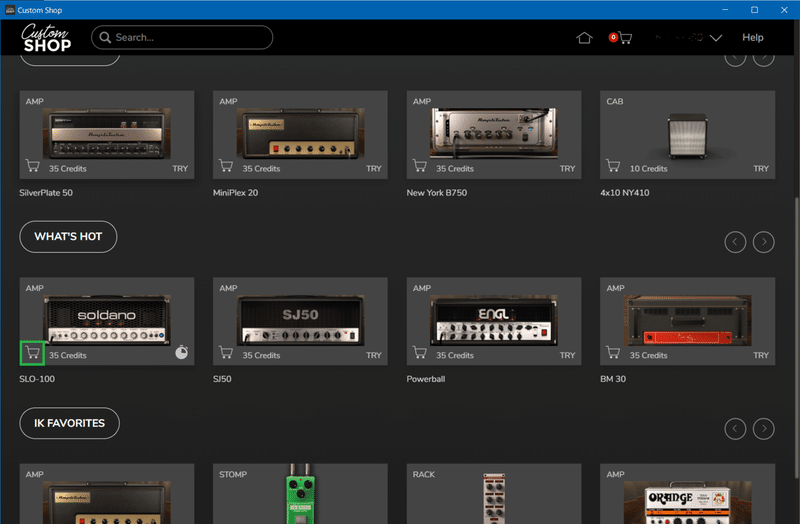Open the 4x10 NY410 cabinet thumbnail

[x=687, y=135]
